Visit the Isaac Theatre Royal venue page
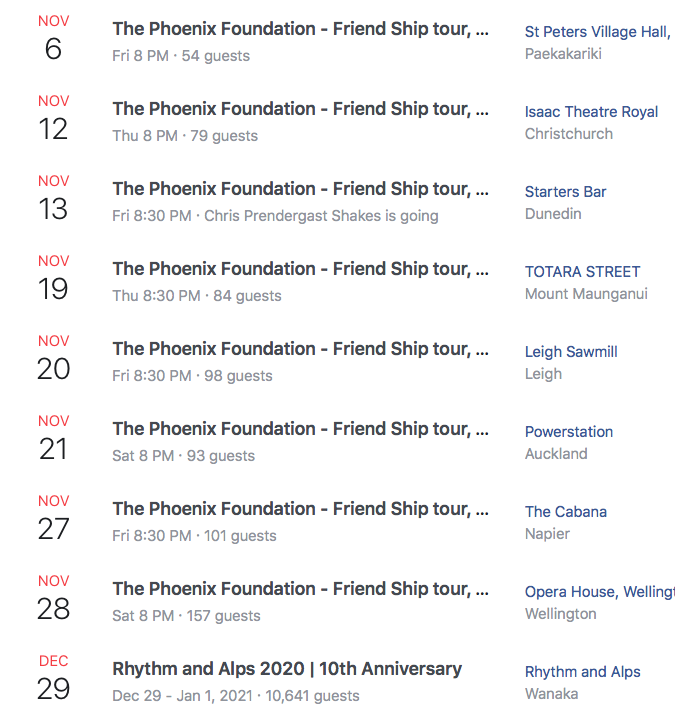 (x=591, y=112)
